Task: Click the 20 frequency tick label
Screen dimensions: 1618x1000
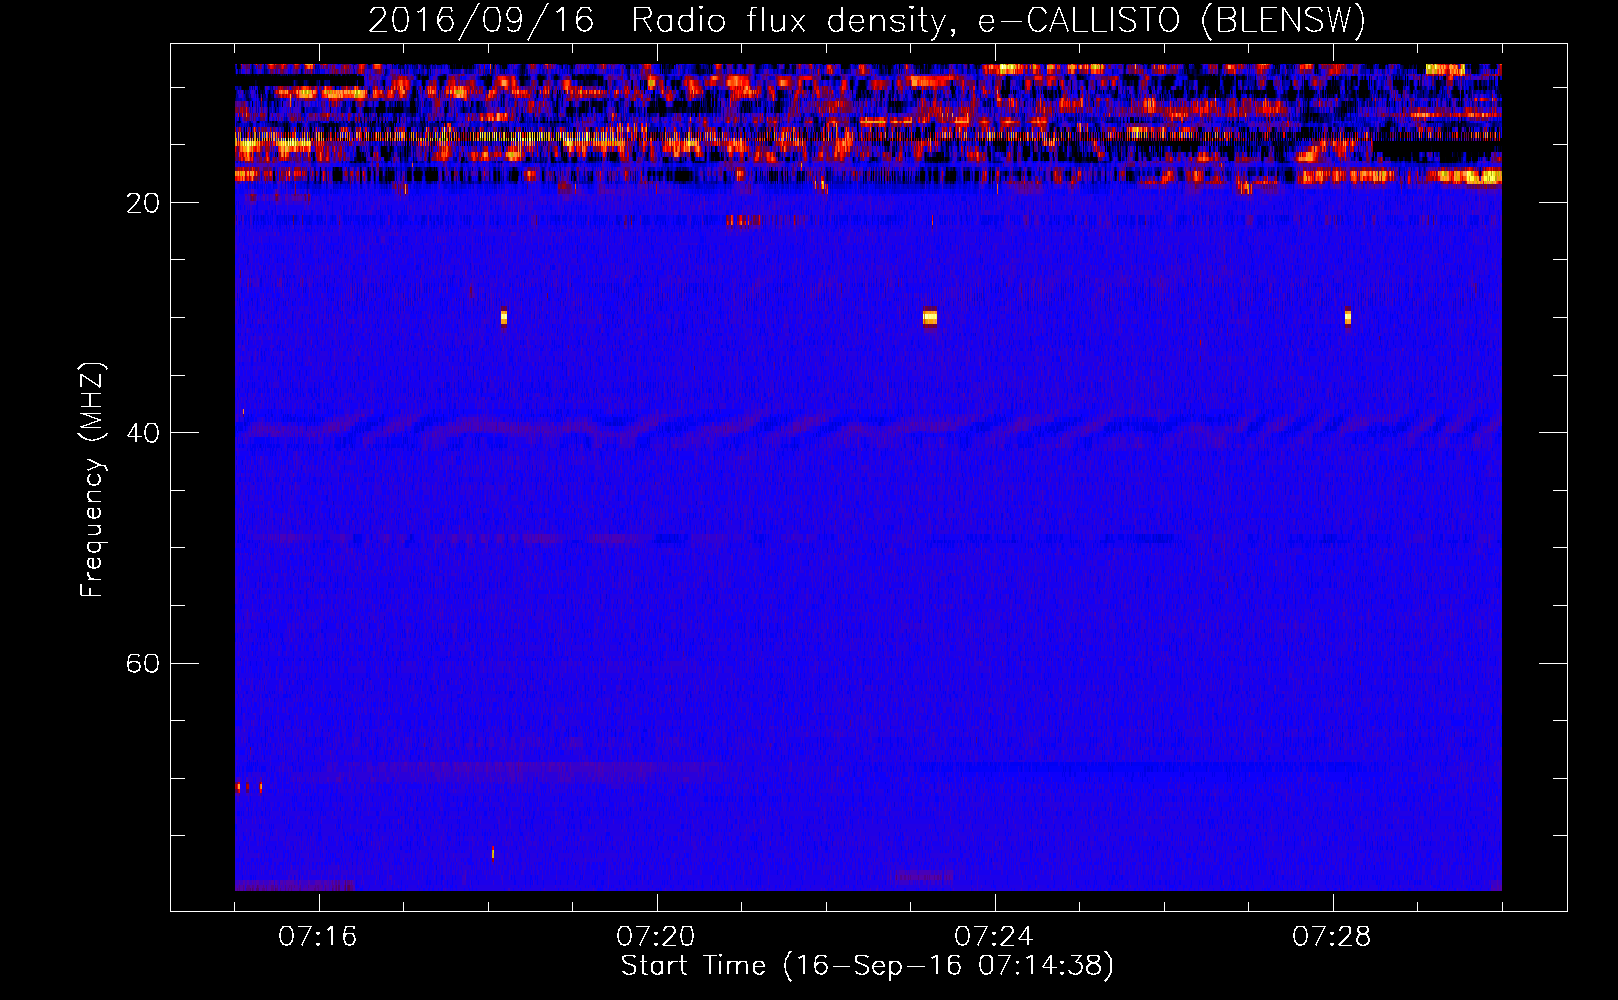Action: [x=142, y=203]
